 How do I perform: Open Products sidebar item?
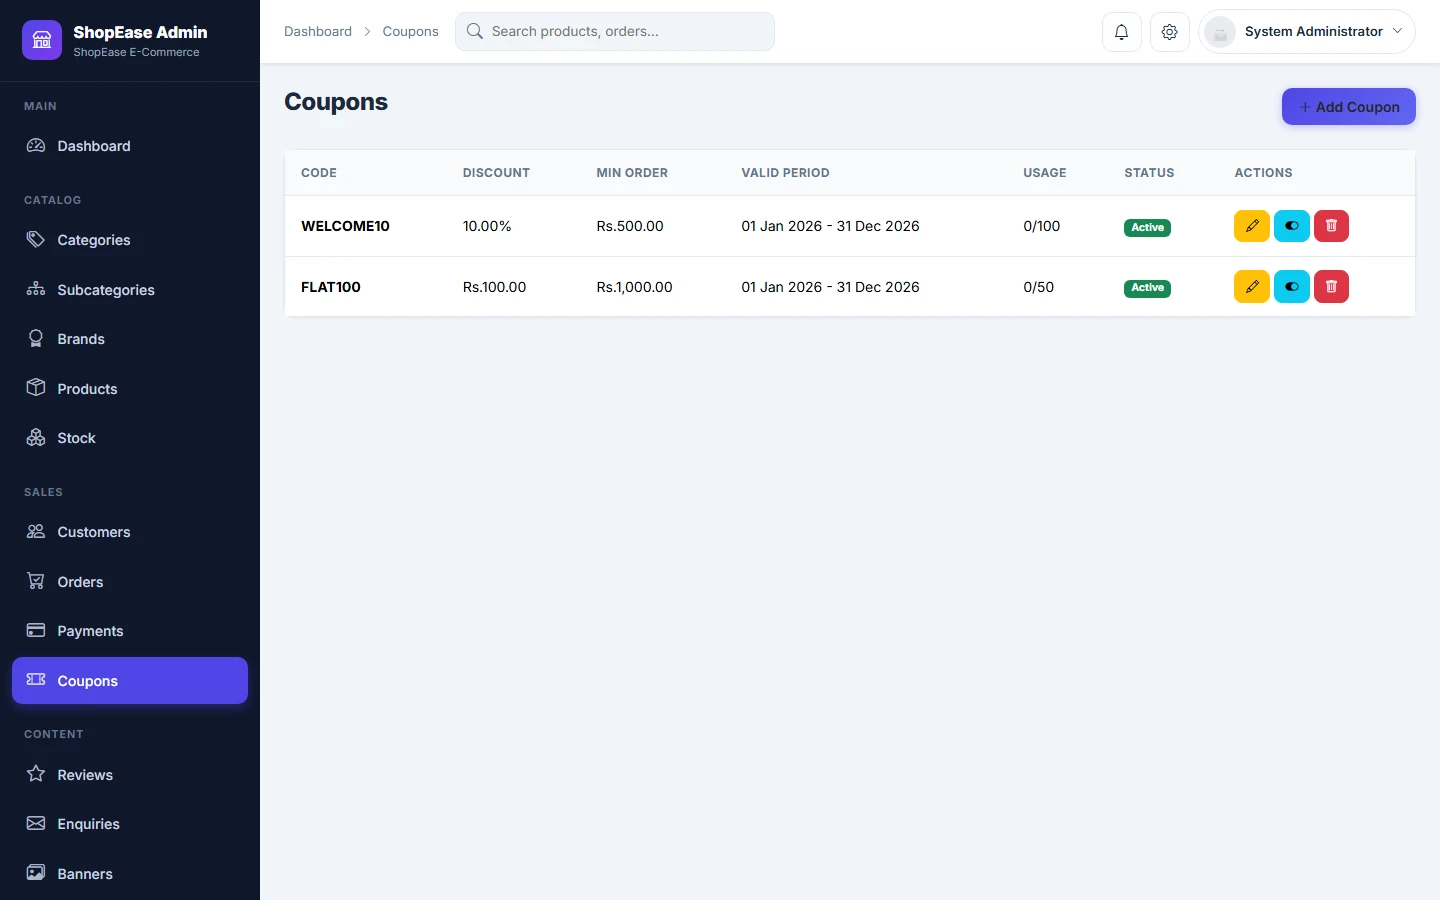[130, 389]
